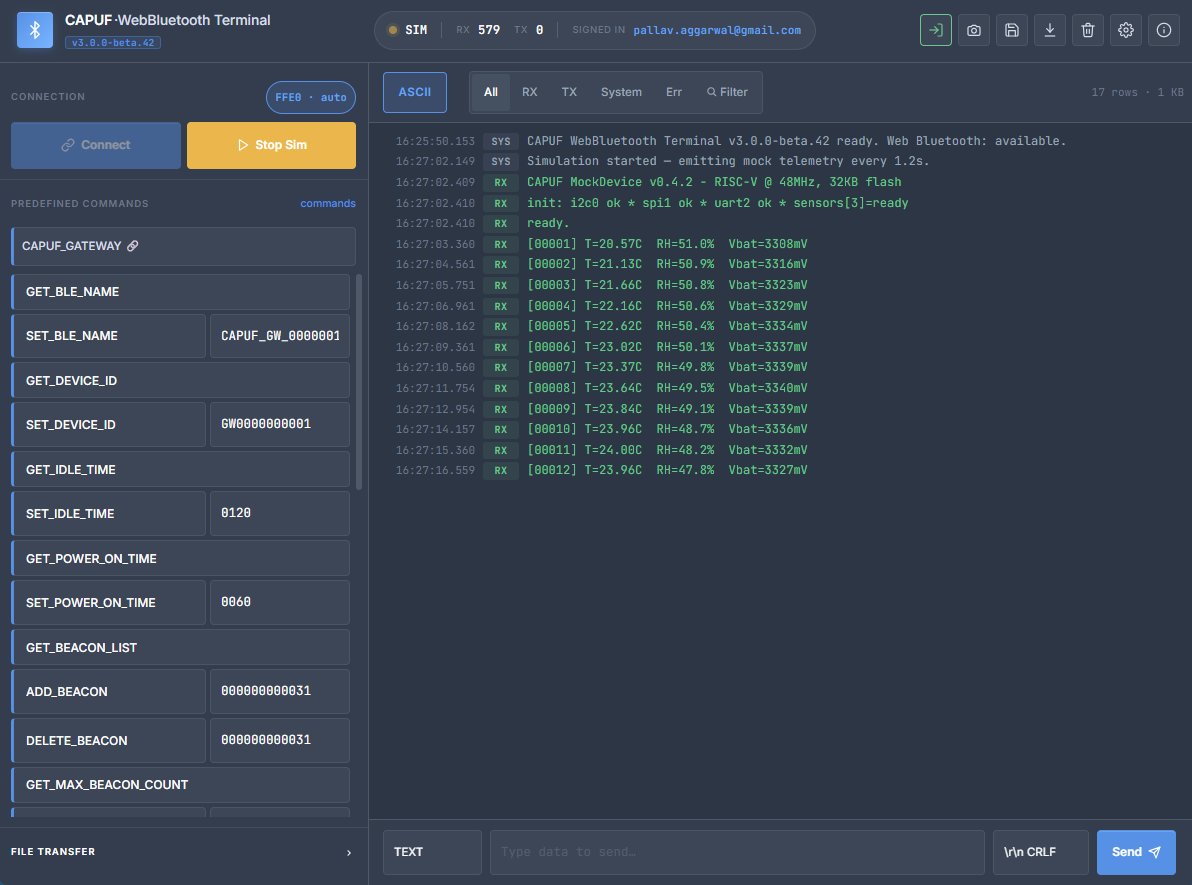Screen dimensions: 1192x885
Task: Run the GET_DEVICE_ID command
Action: (181, 381)
